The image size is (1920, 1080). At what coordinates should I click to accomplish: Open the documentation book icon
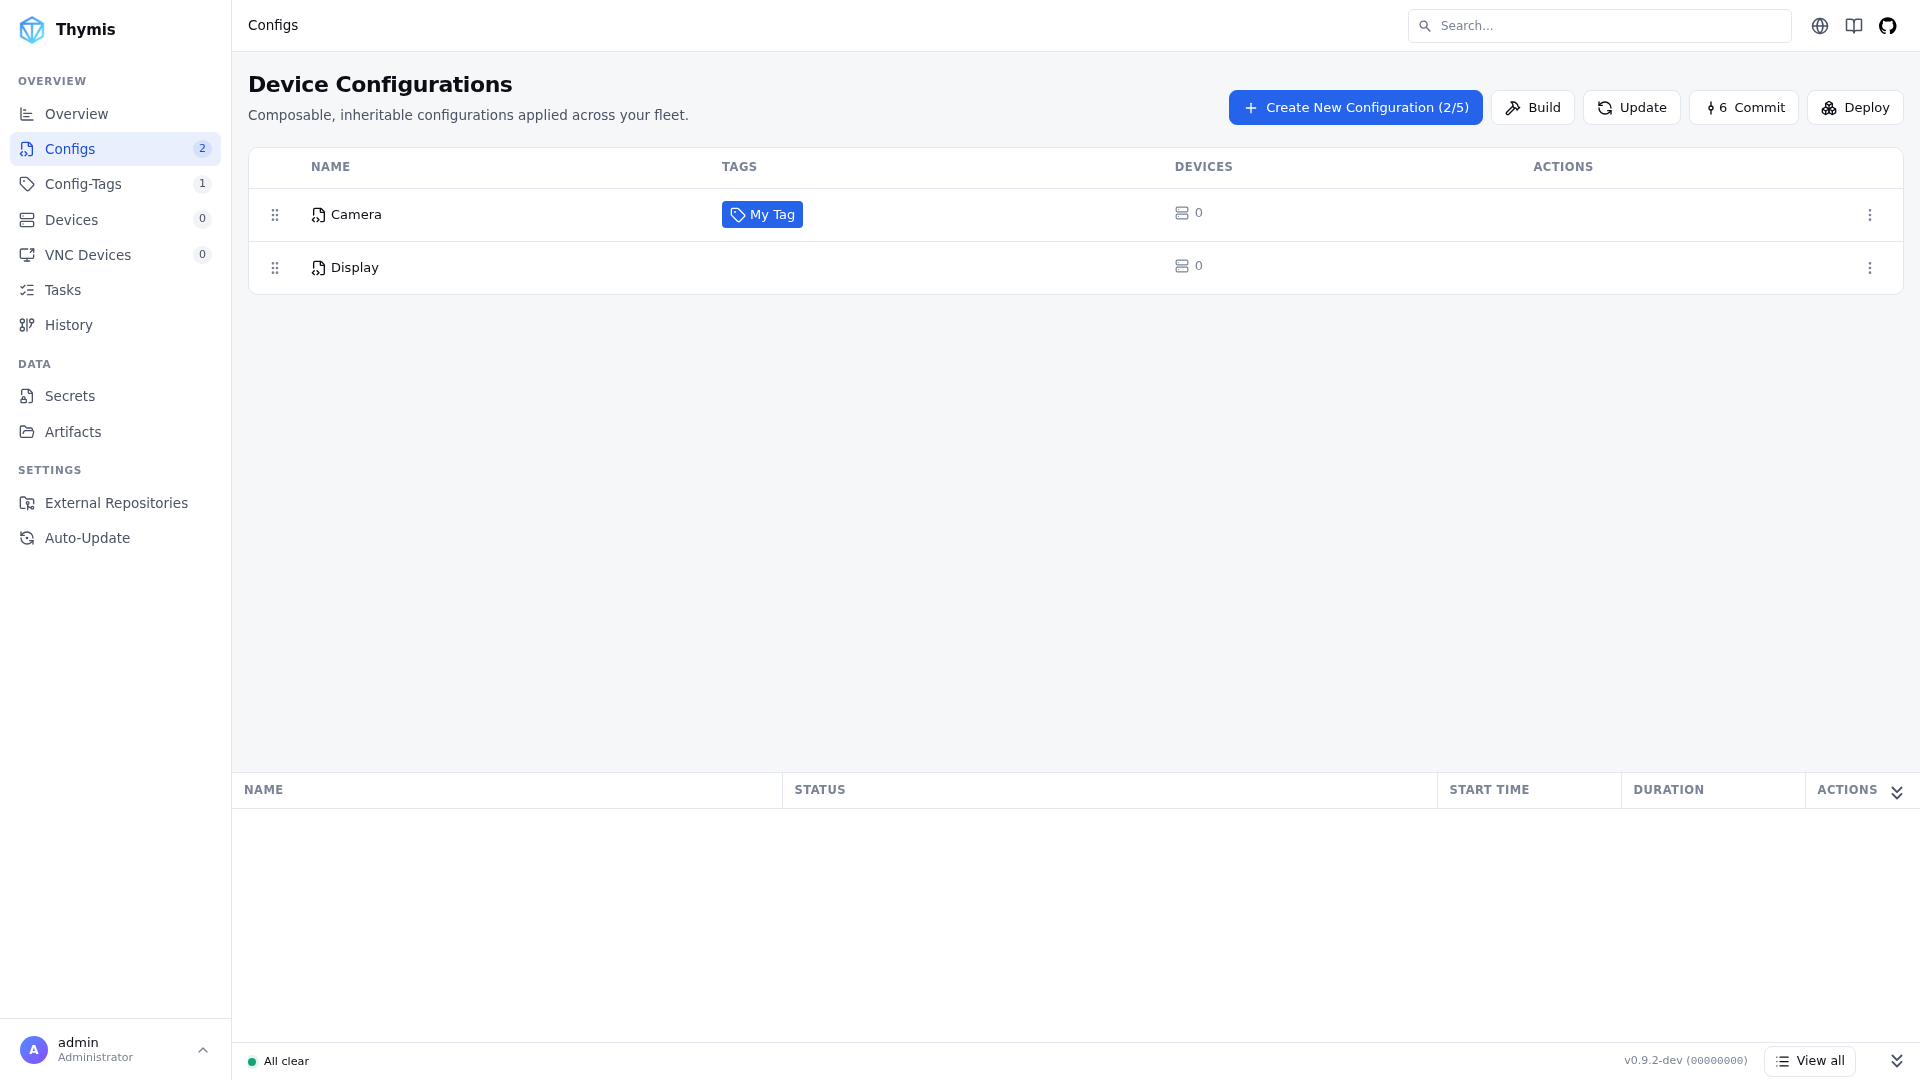pyautogui.click(x=1853, y=26)
